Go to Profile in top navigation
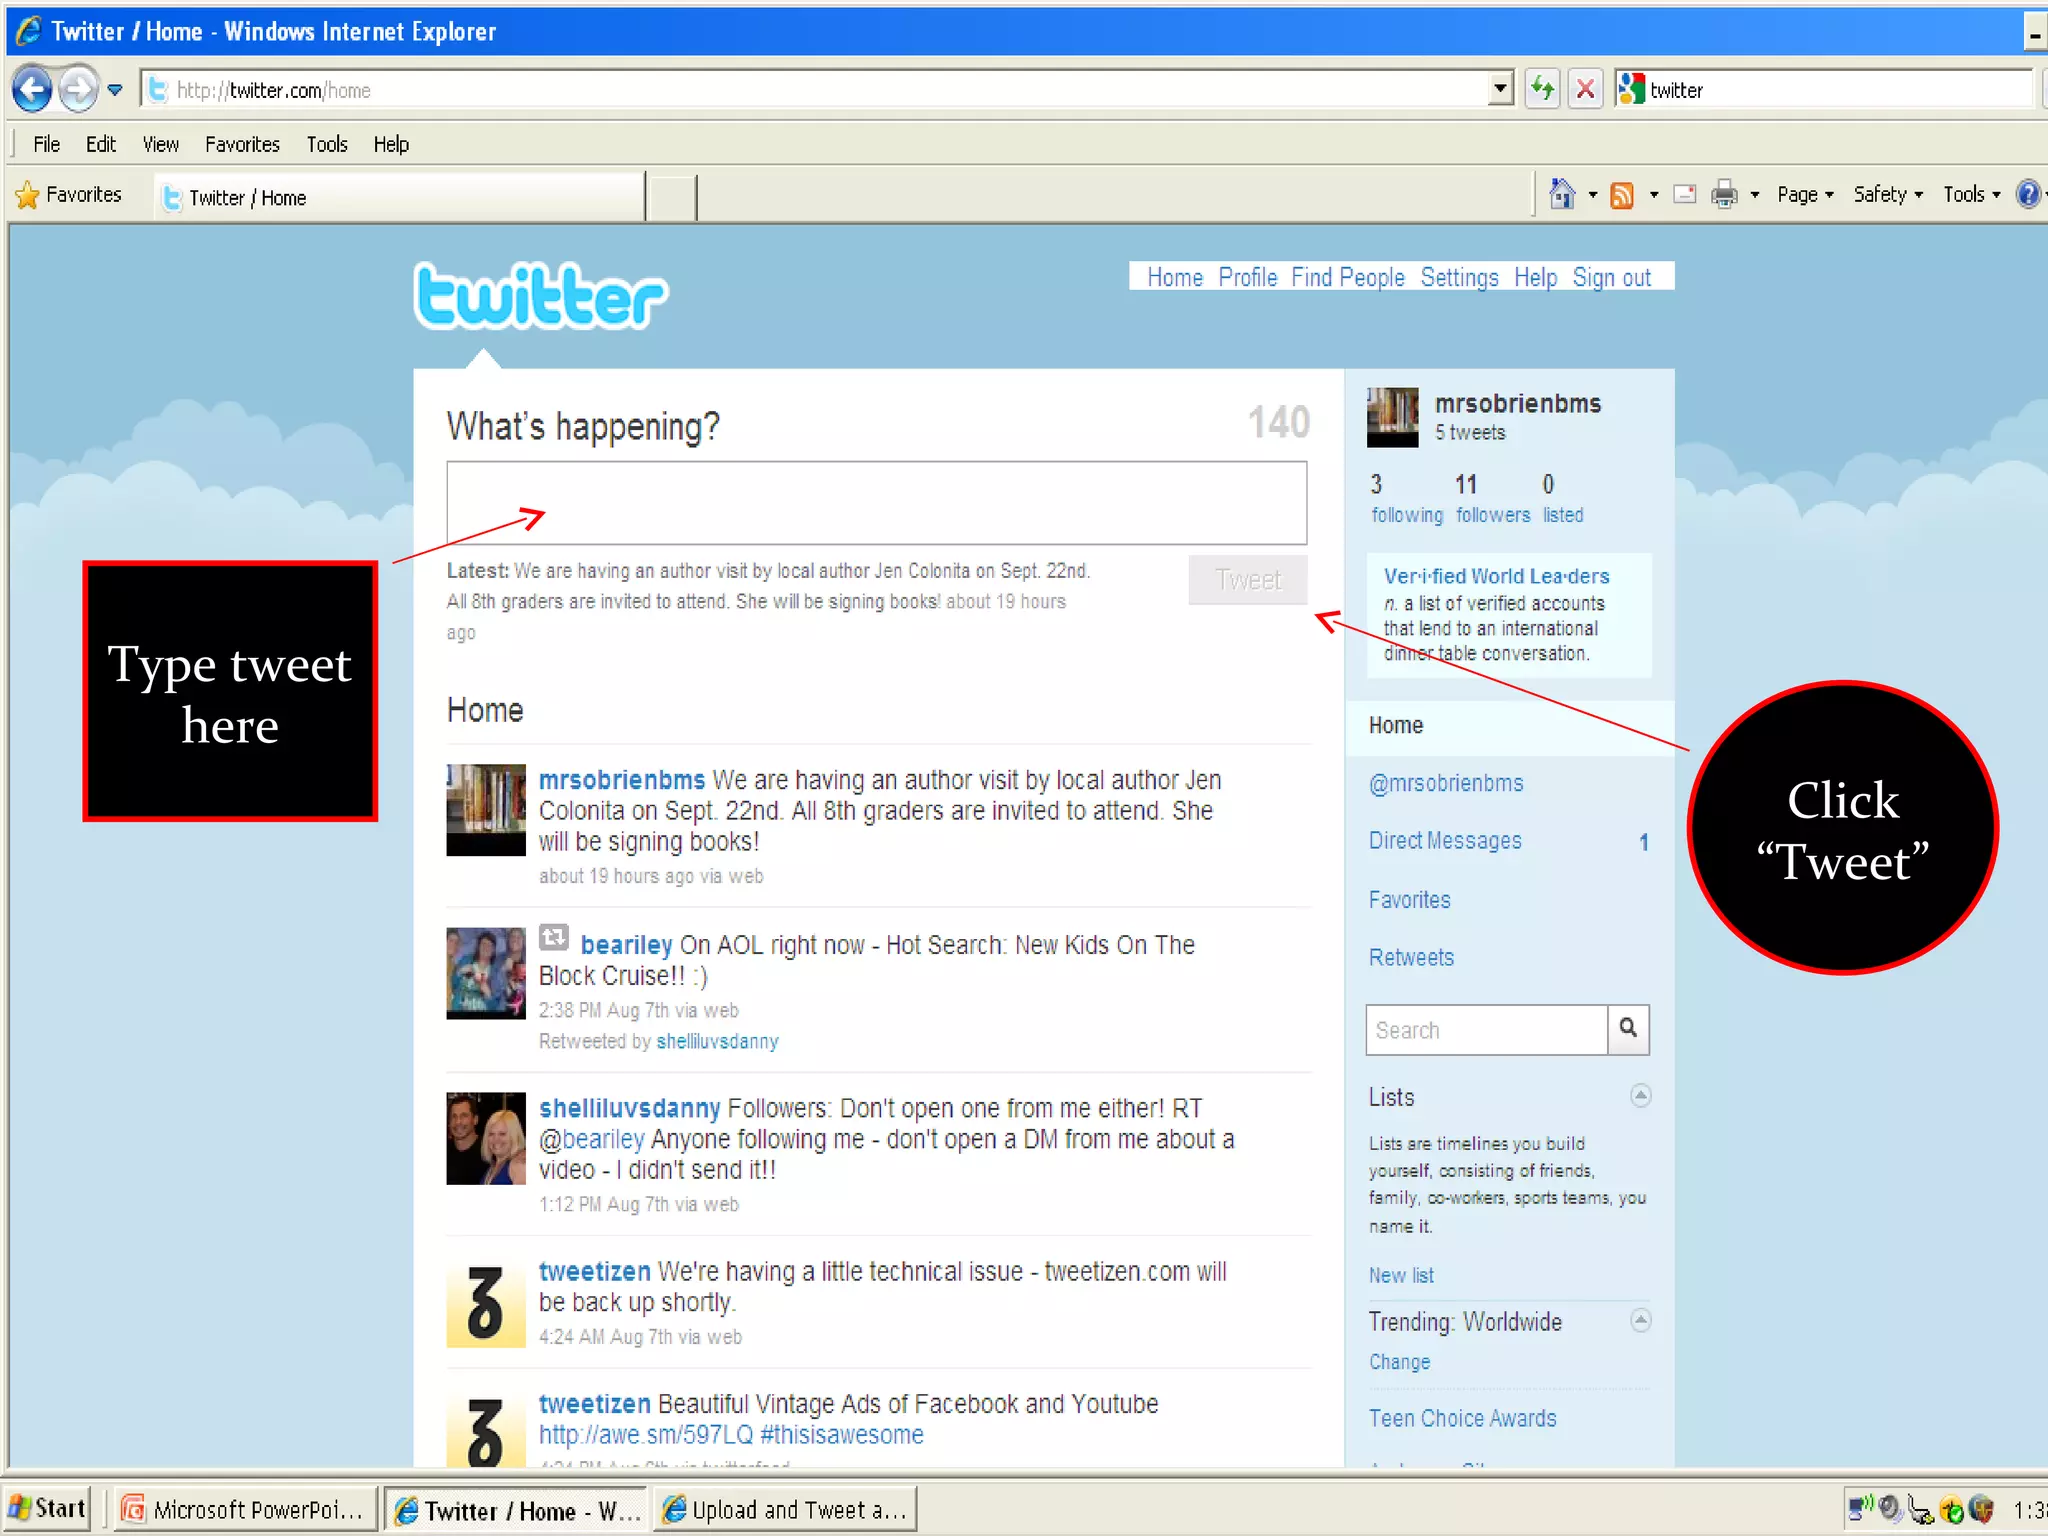The image size is (2048, 1536). 1247,277
